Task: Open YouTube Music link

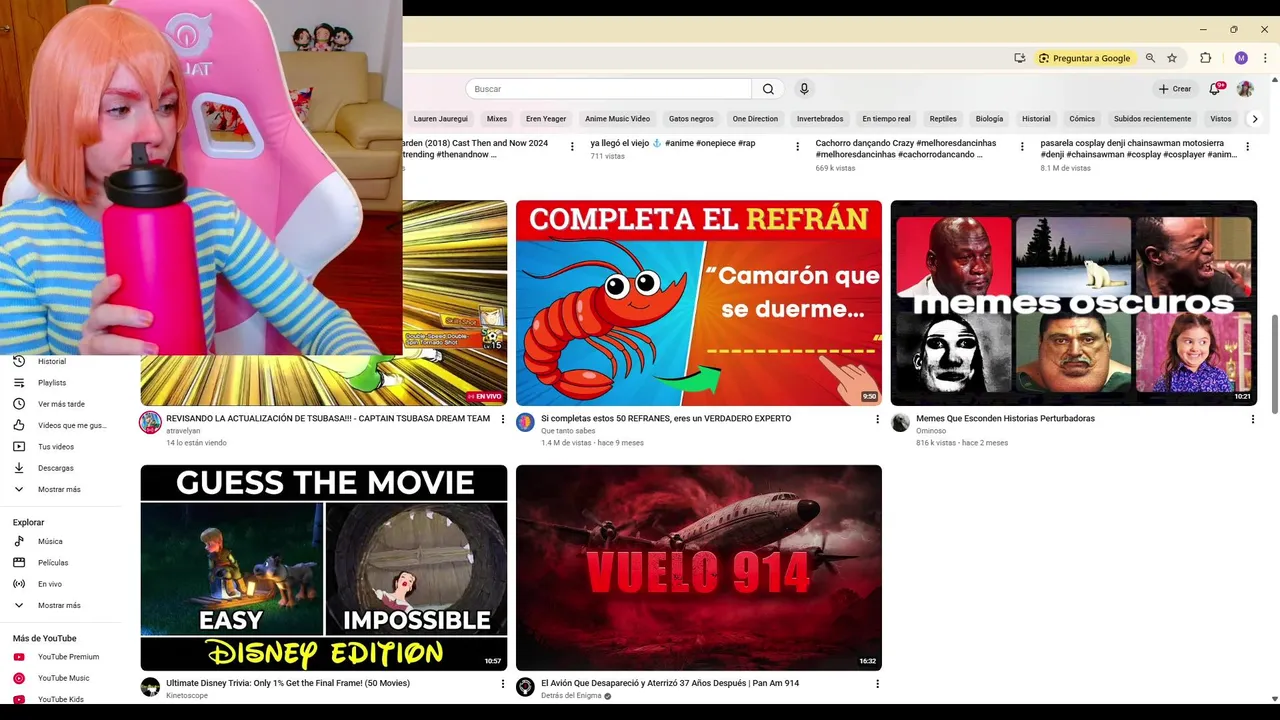Action: tap(62, 678)
